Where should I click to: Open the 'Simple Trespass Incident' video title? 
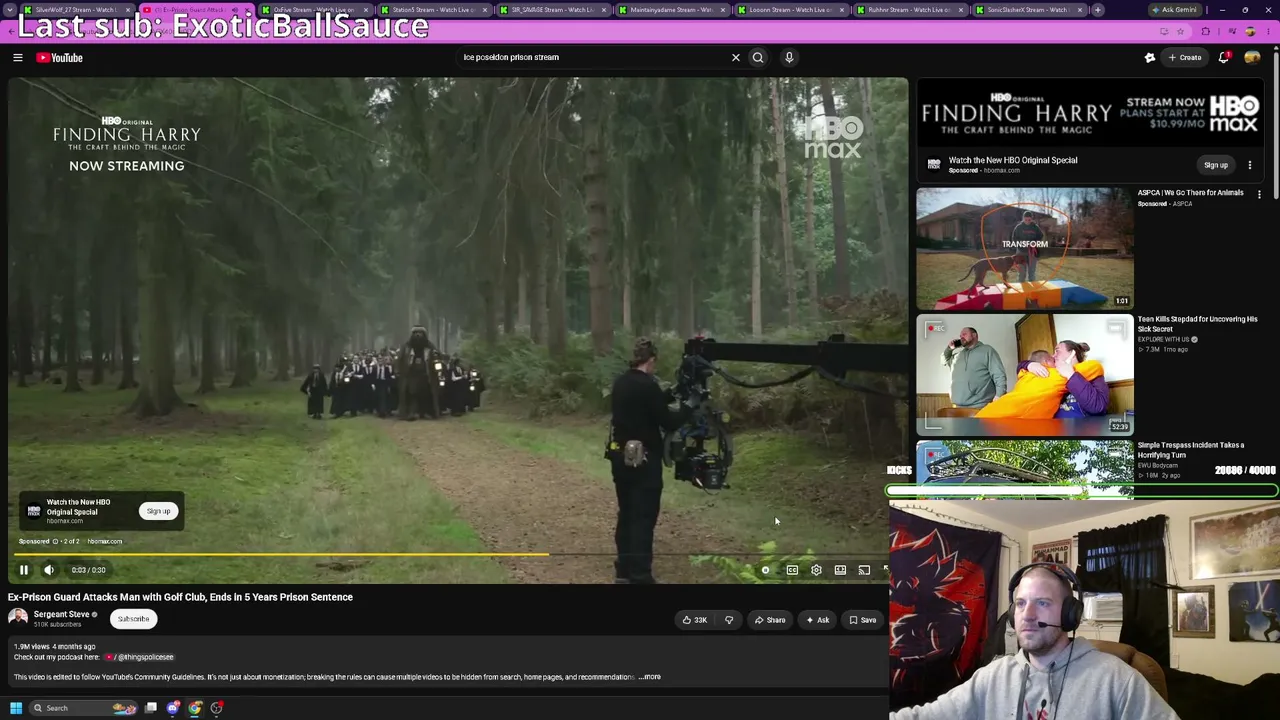tap(1190, 450)
